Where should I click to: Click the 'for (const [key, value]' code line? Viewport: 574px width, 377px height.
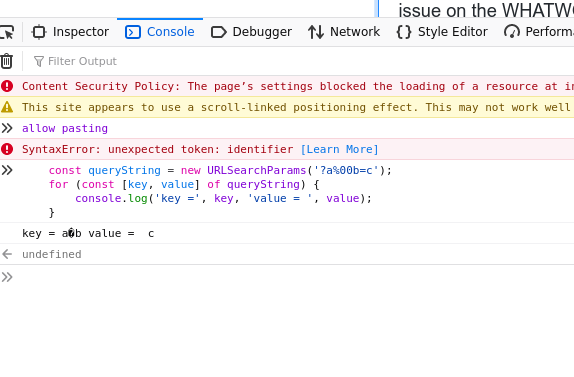point(184,184)
